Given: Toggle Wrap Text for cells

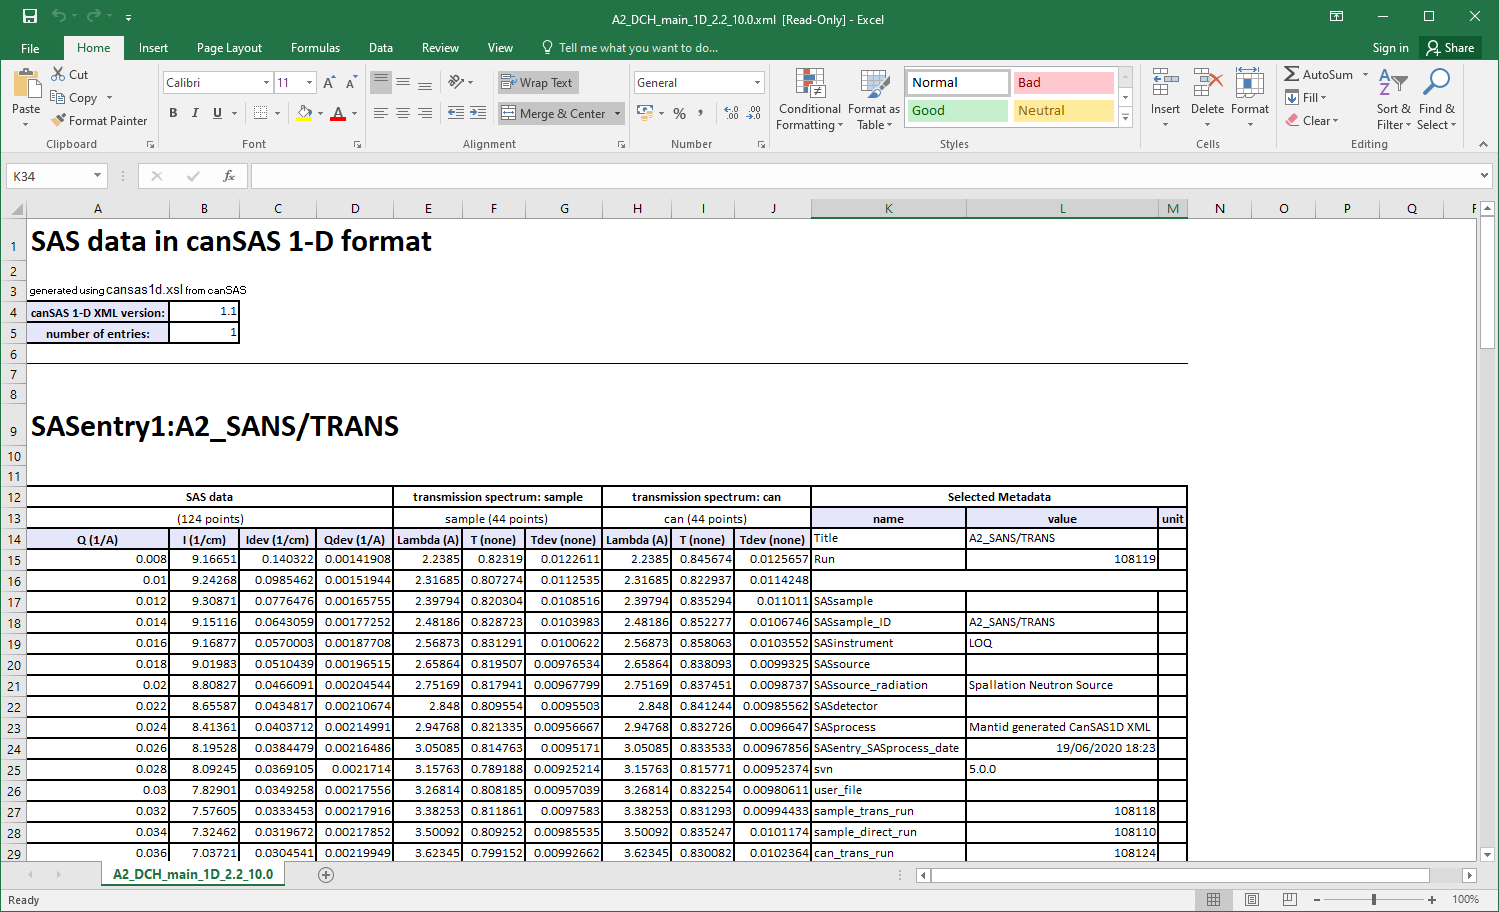Looking at the screenshot, I should click(537, 83).
